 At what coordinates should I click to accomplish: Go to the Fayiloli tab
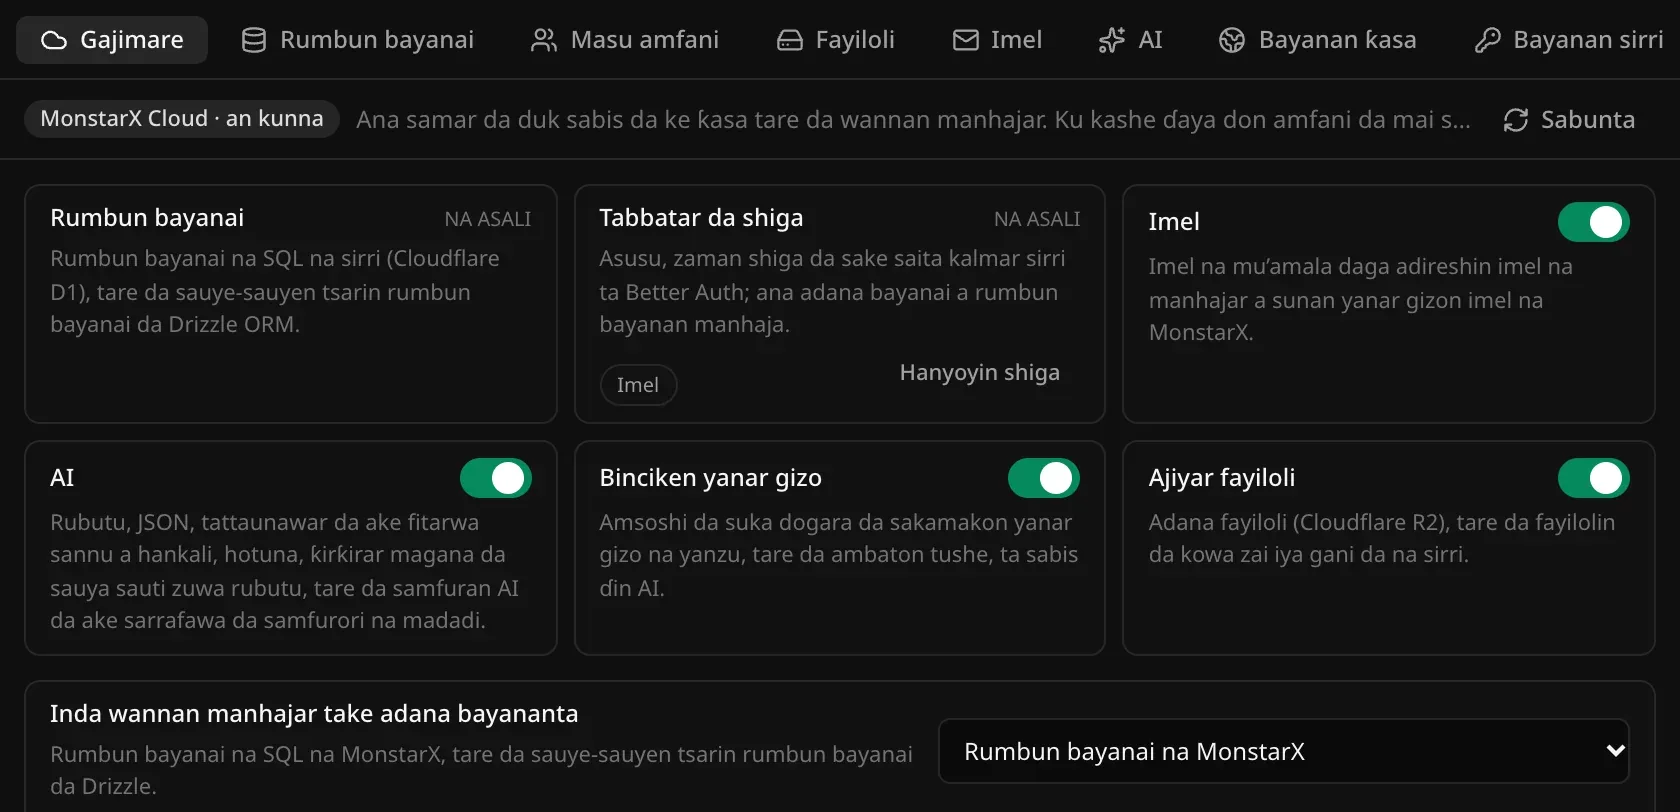click(x=836, y=40)
